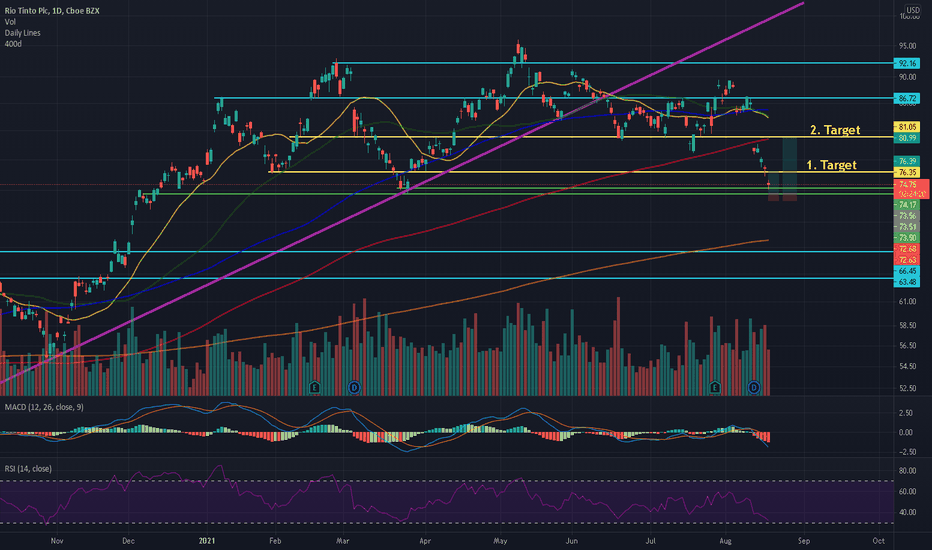Click the dividend D marker near March
This screenshot has width=932, height=550.
click(354, 388)
